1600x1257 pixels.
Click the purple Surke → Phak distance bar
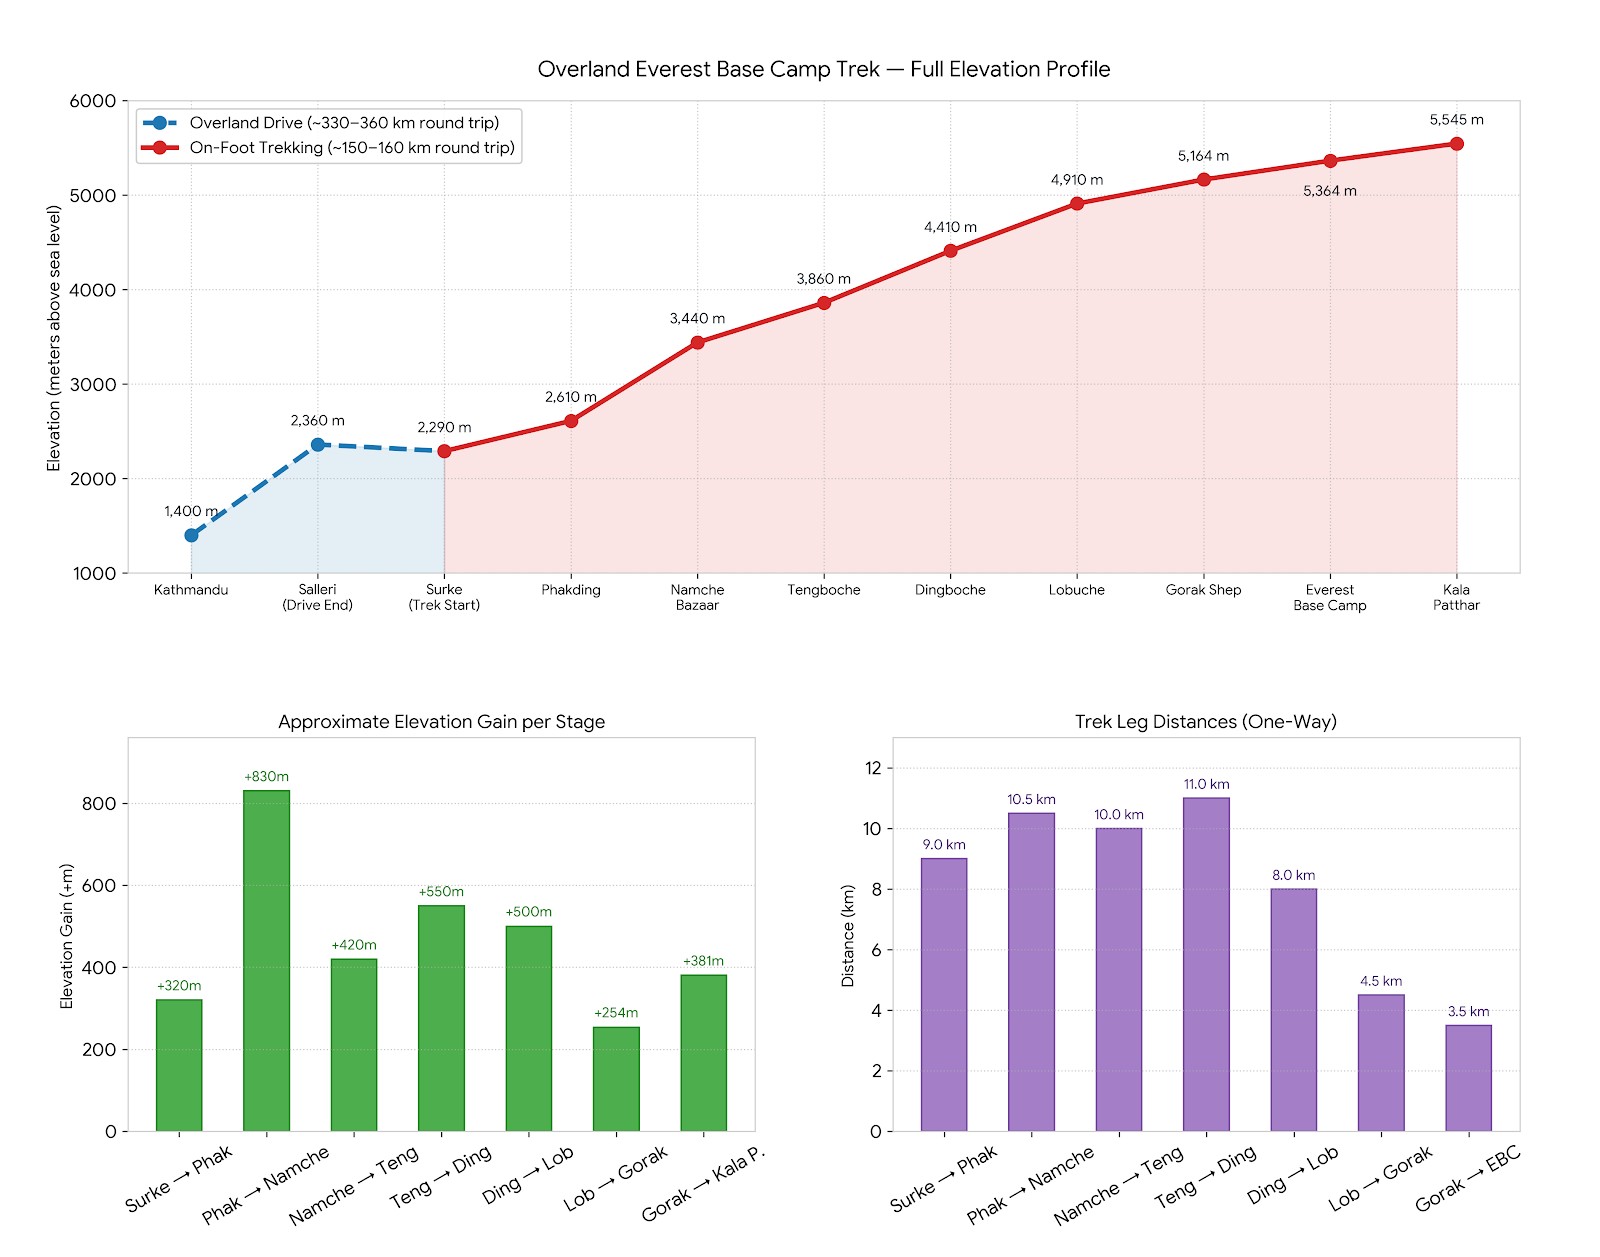[x=944, y=995]
